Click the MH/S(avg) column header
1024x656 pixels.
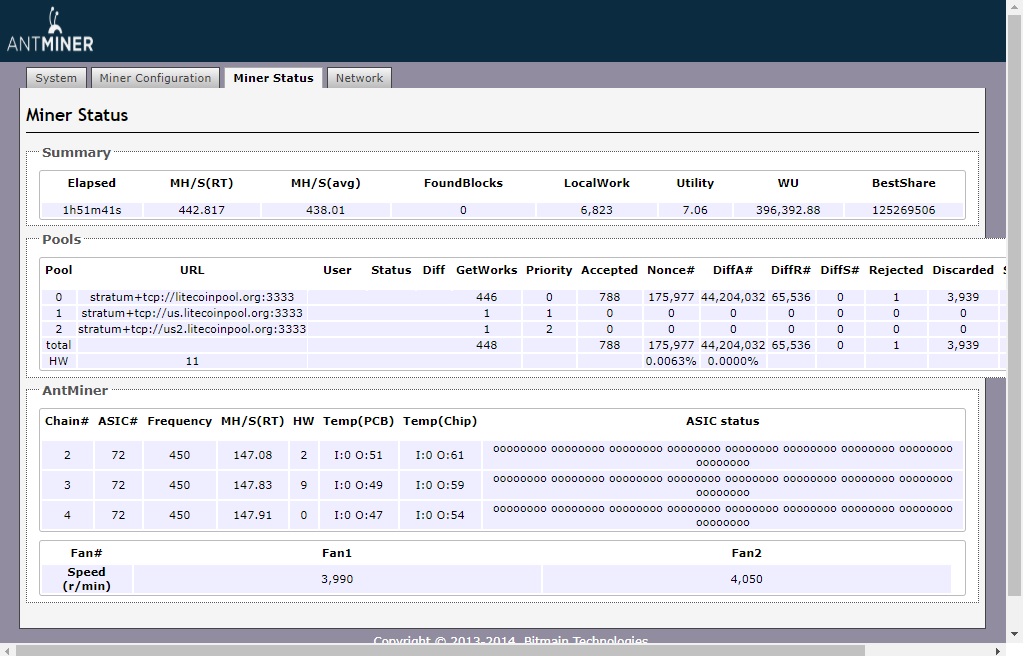pos(326,183)
